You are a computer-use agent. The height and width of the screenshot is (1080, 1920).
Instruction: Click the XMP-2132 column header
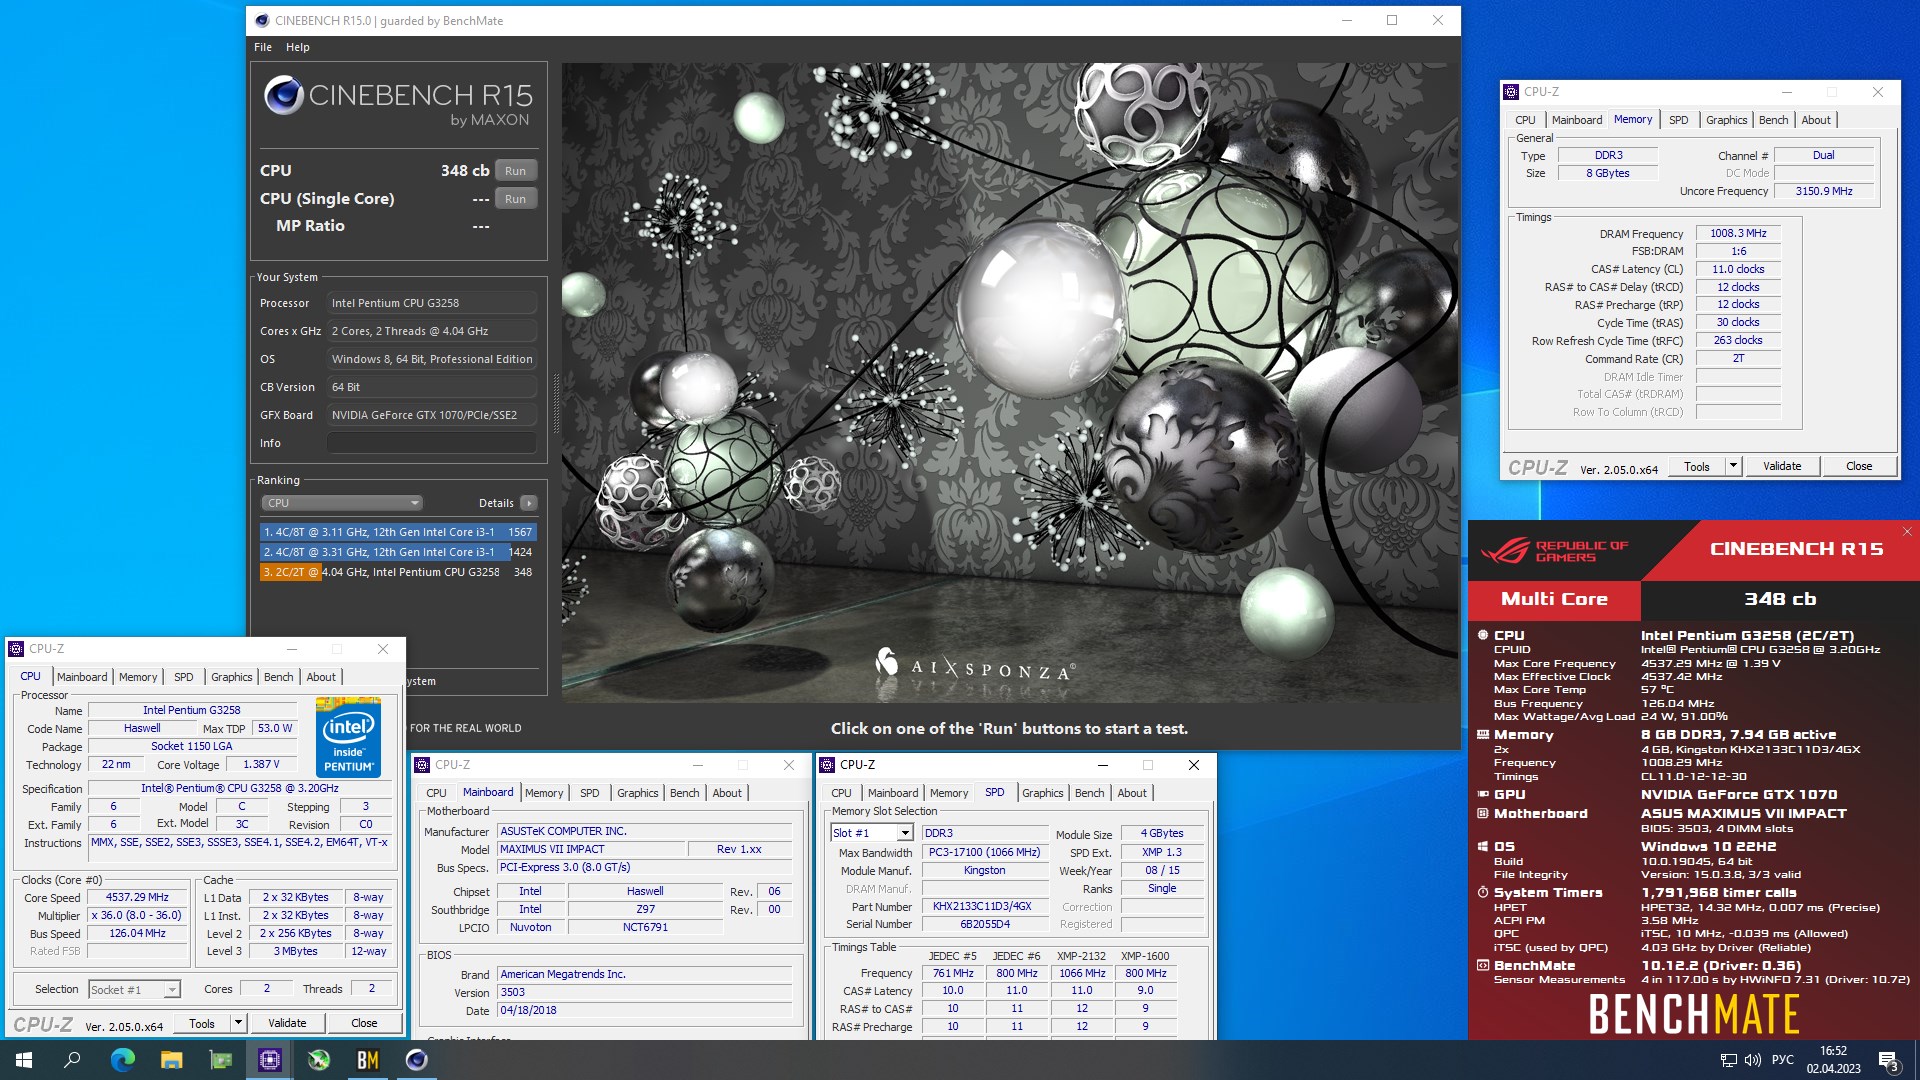pos(1081,956)
